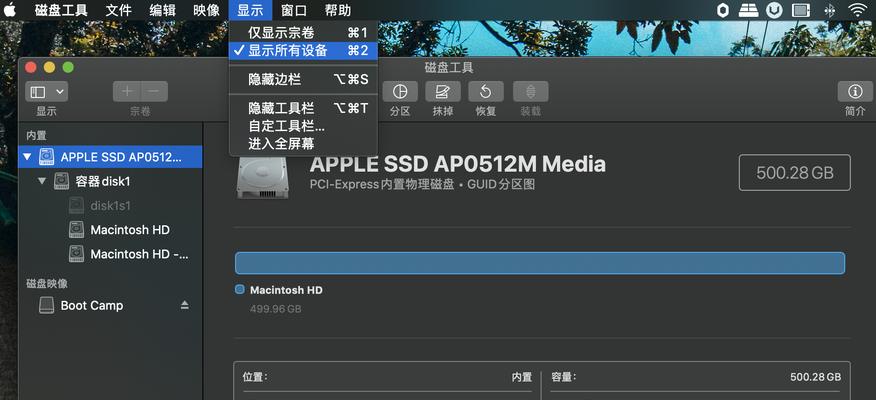Choose 仅显示宗卷 from the menu
The height and width of the screenshot is (400, 876).
tap(303, 33)
